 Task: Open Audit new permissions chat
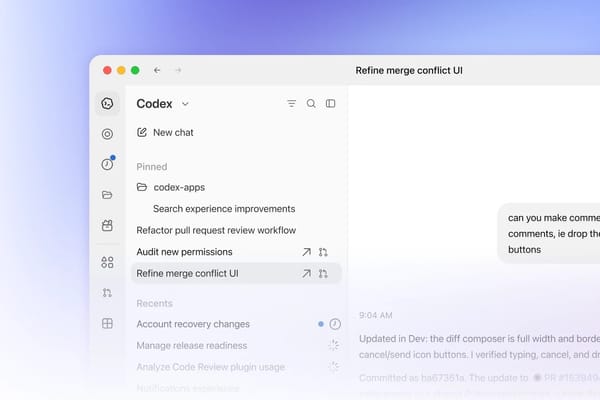tap(184, 252)
